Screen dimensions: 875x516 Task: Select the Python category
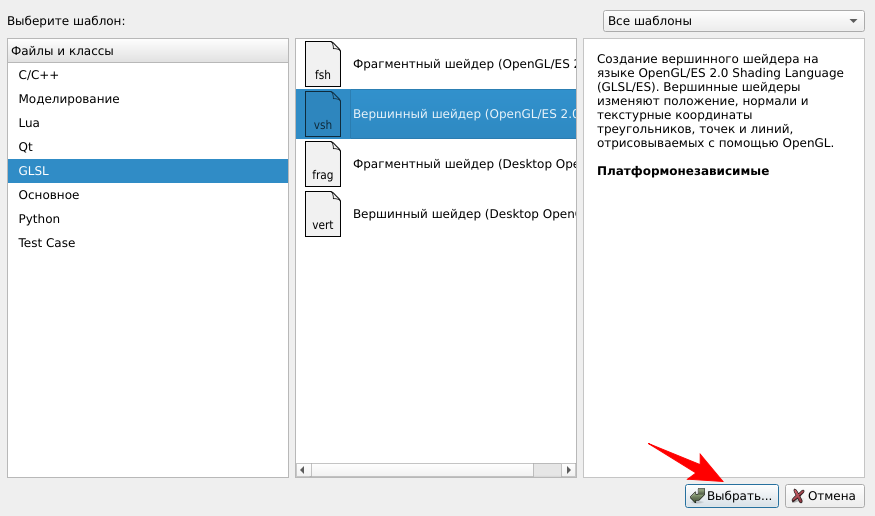pyautogui.click(x=39, y=219)
